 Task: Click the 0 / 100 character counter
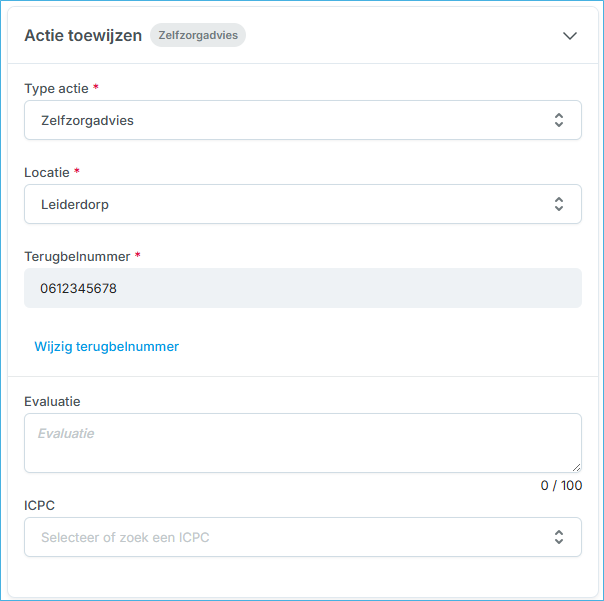coord(561,486)
